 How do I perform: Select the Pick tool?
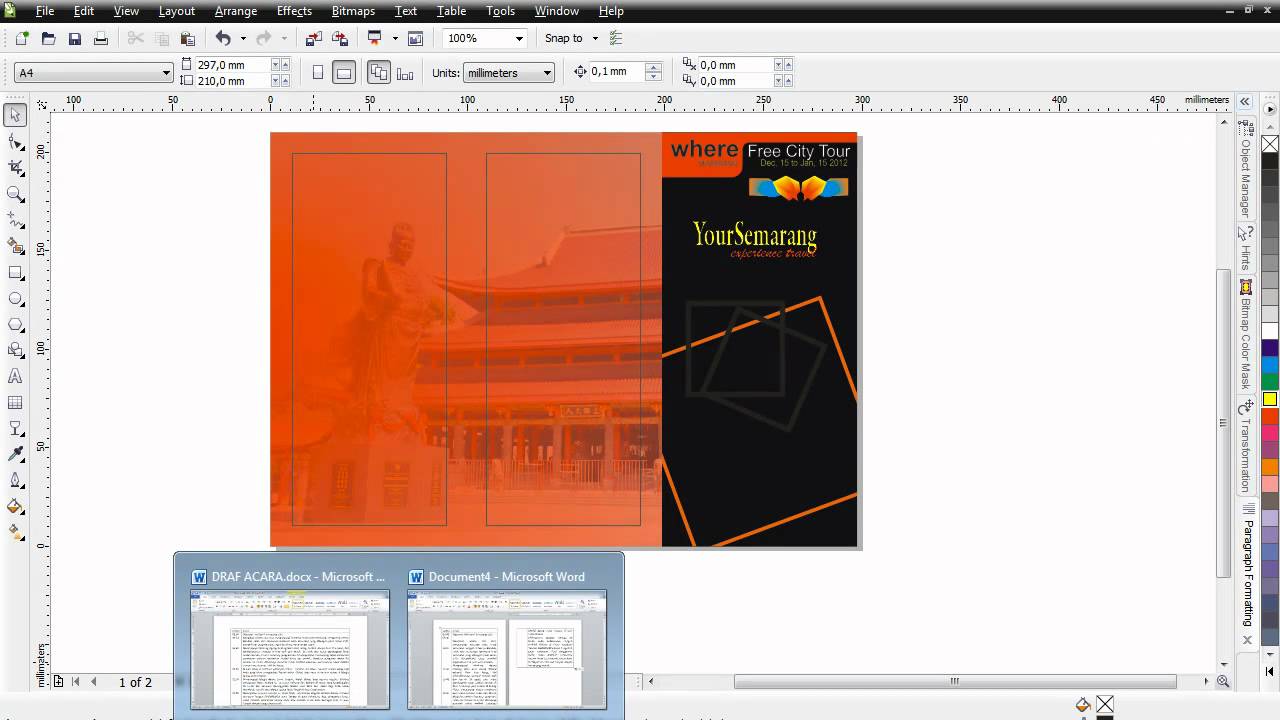(x=15, y=116)
